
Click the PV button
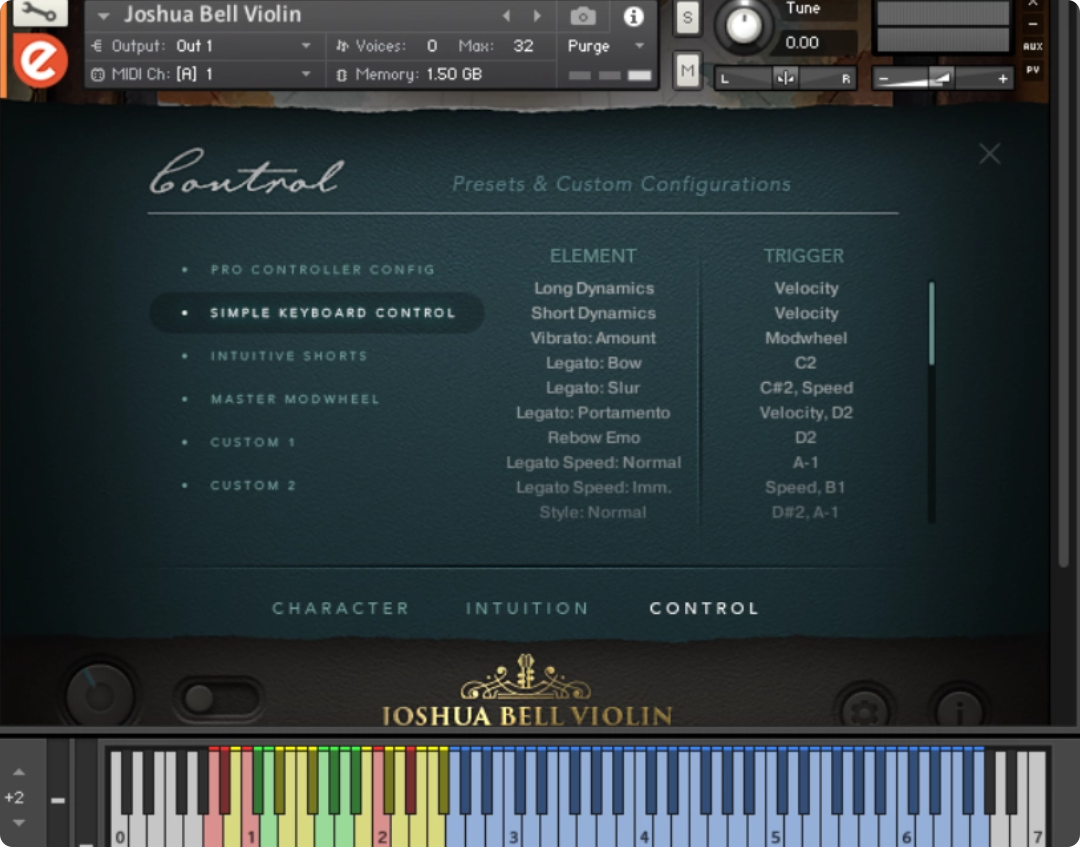[x=1032, y=70]
